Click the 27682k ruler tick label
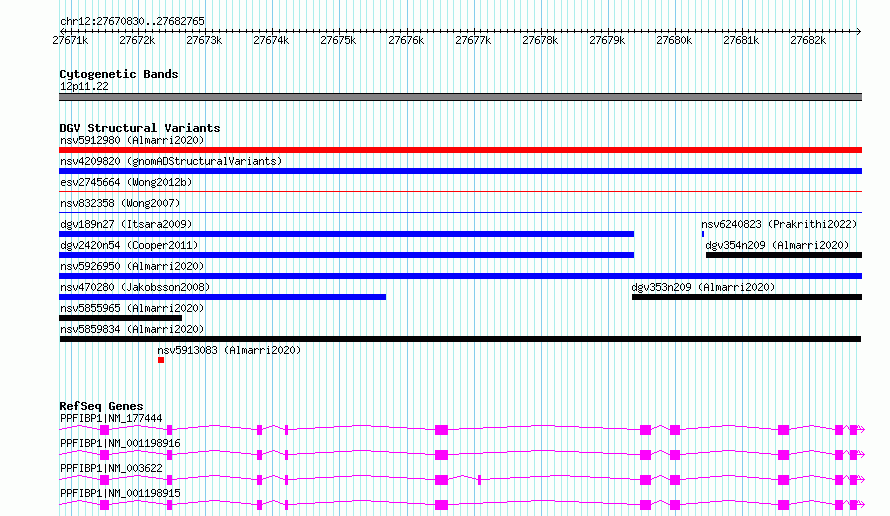This screenshot has height=516, width=890. click(808, 40)
